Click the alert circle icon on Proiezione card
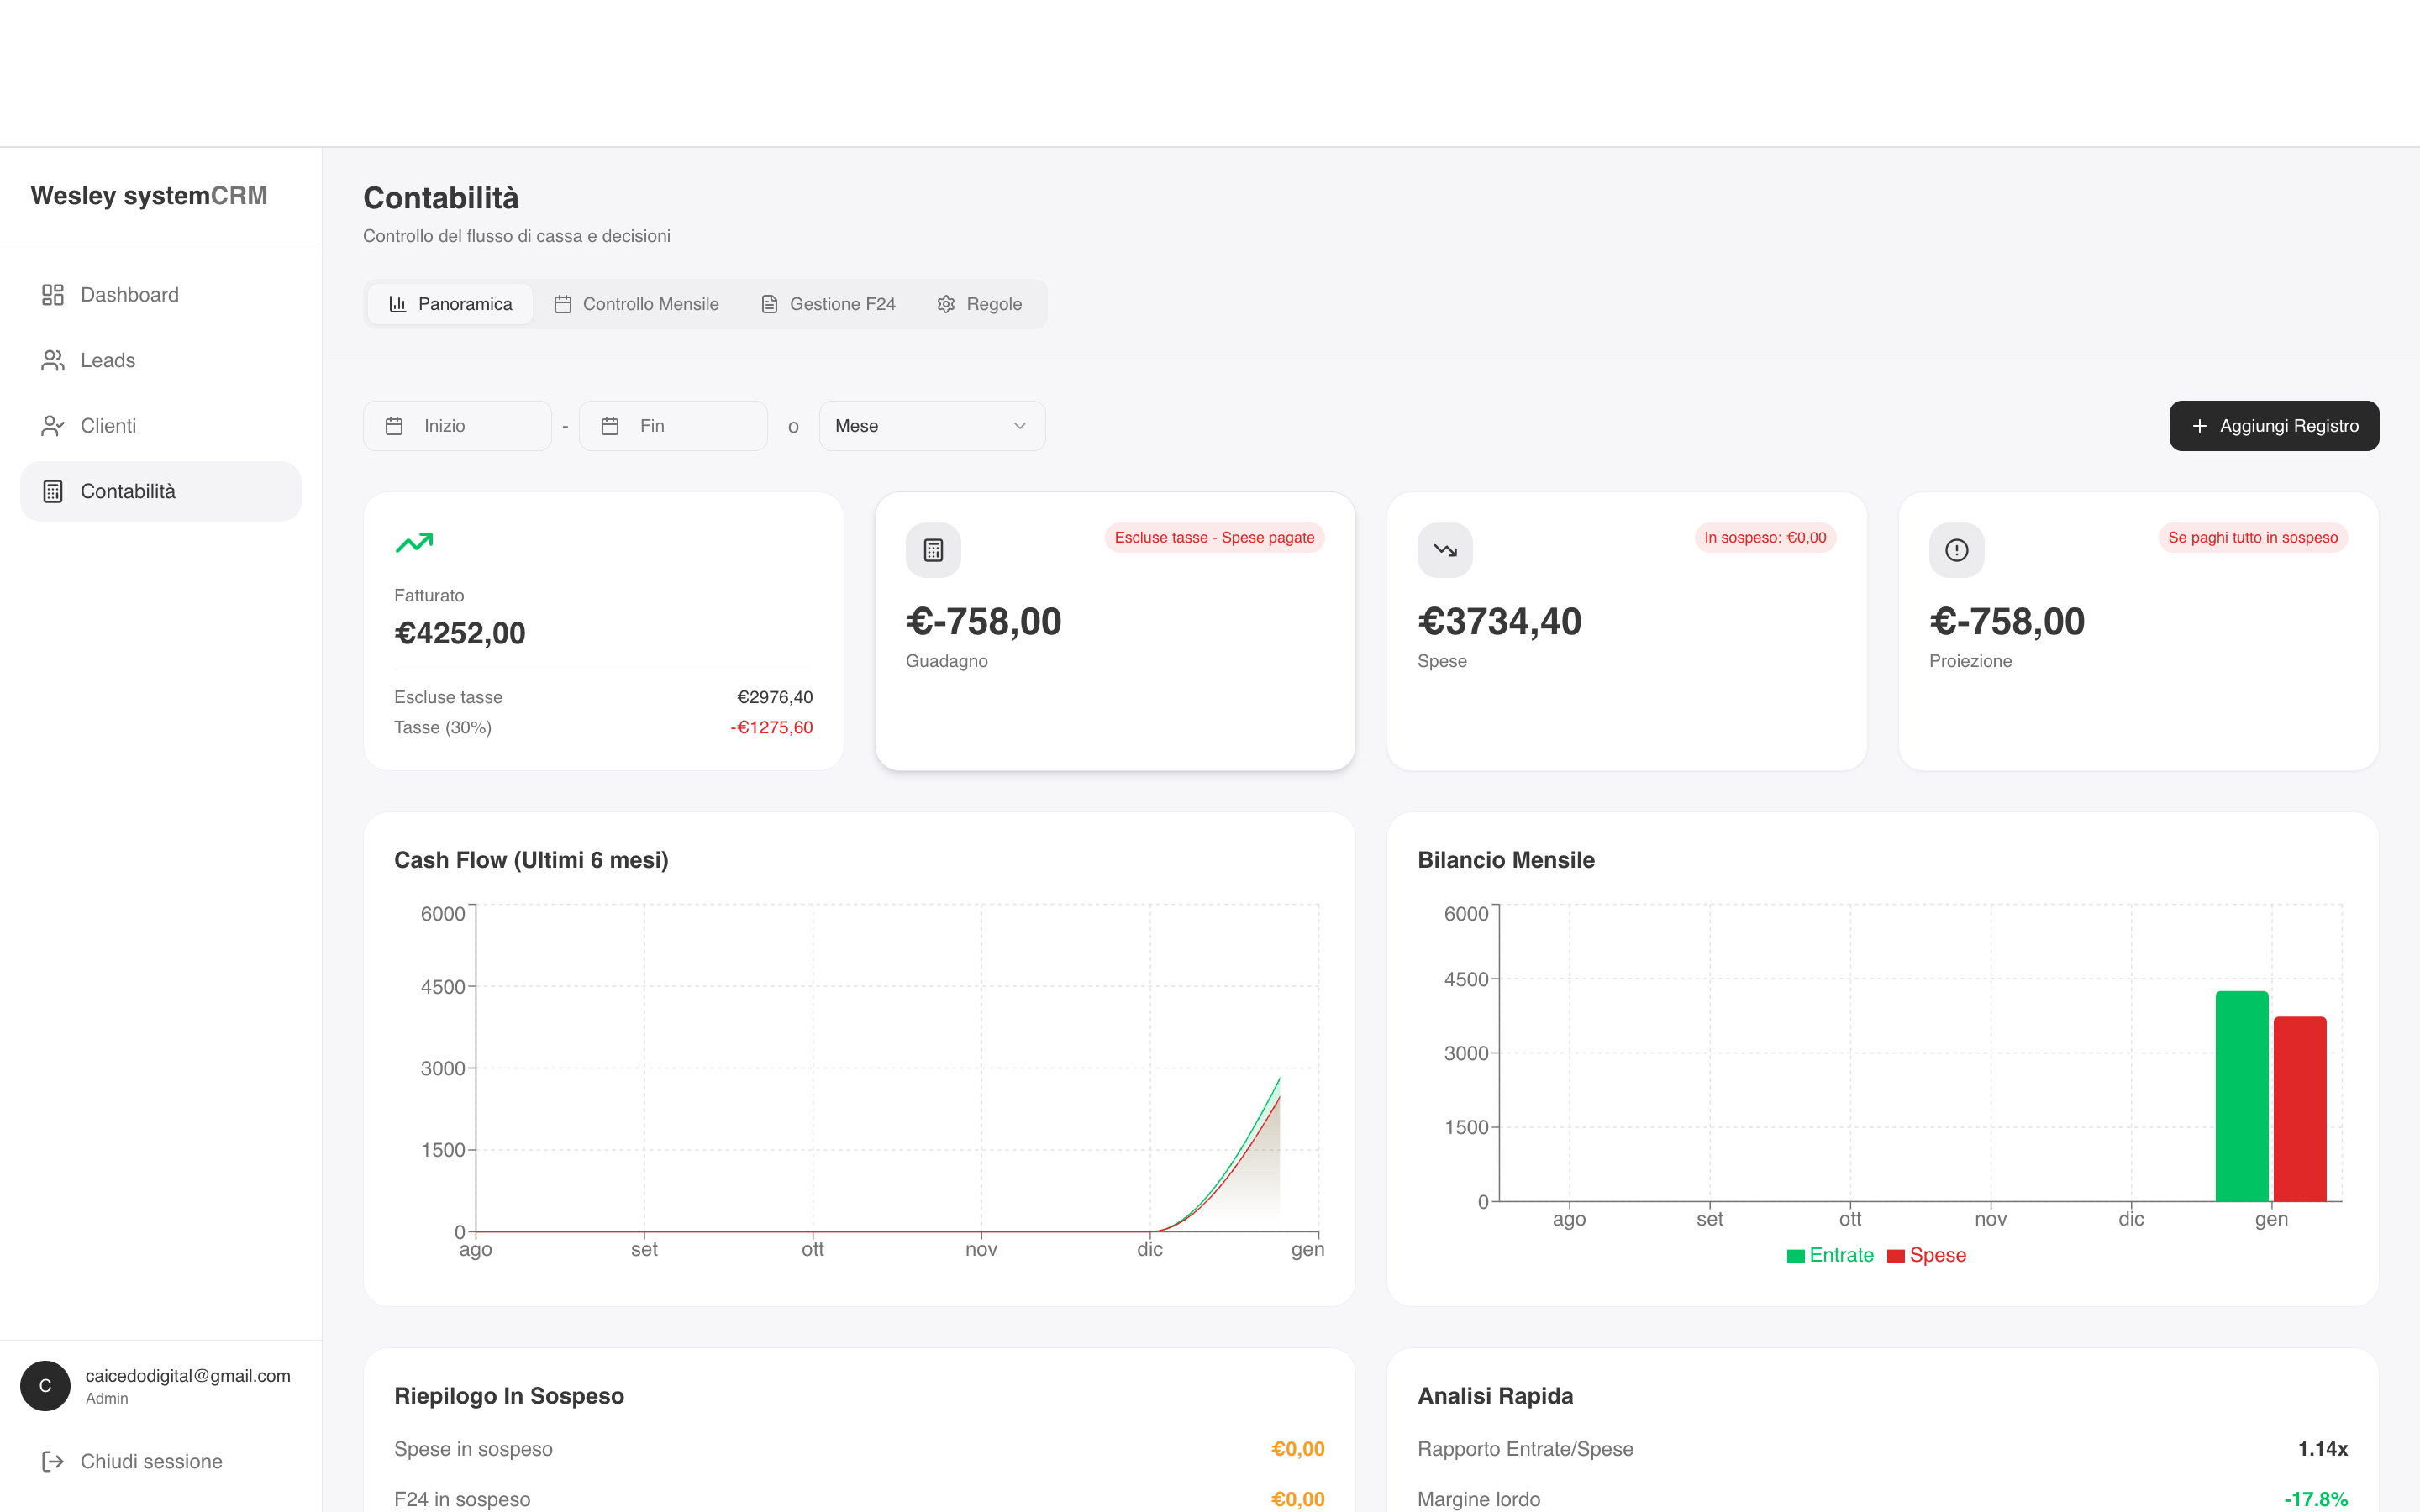The width and height of the screenshot is (2420, 1512). [x=1957, y=550]
